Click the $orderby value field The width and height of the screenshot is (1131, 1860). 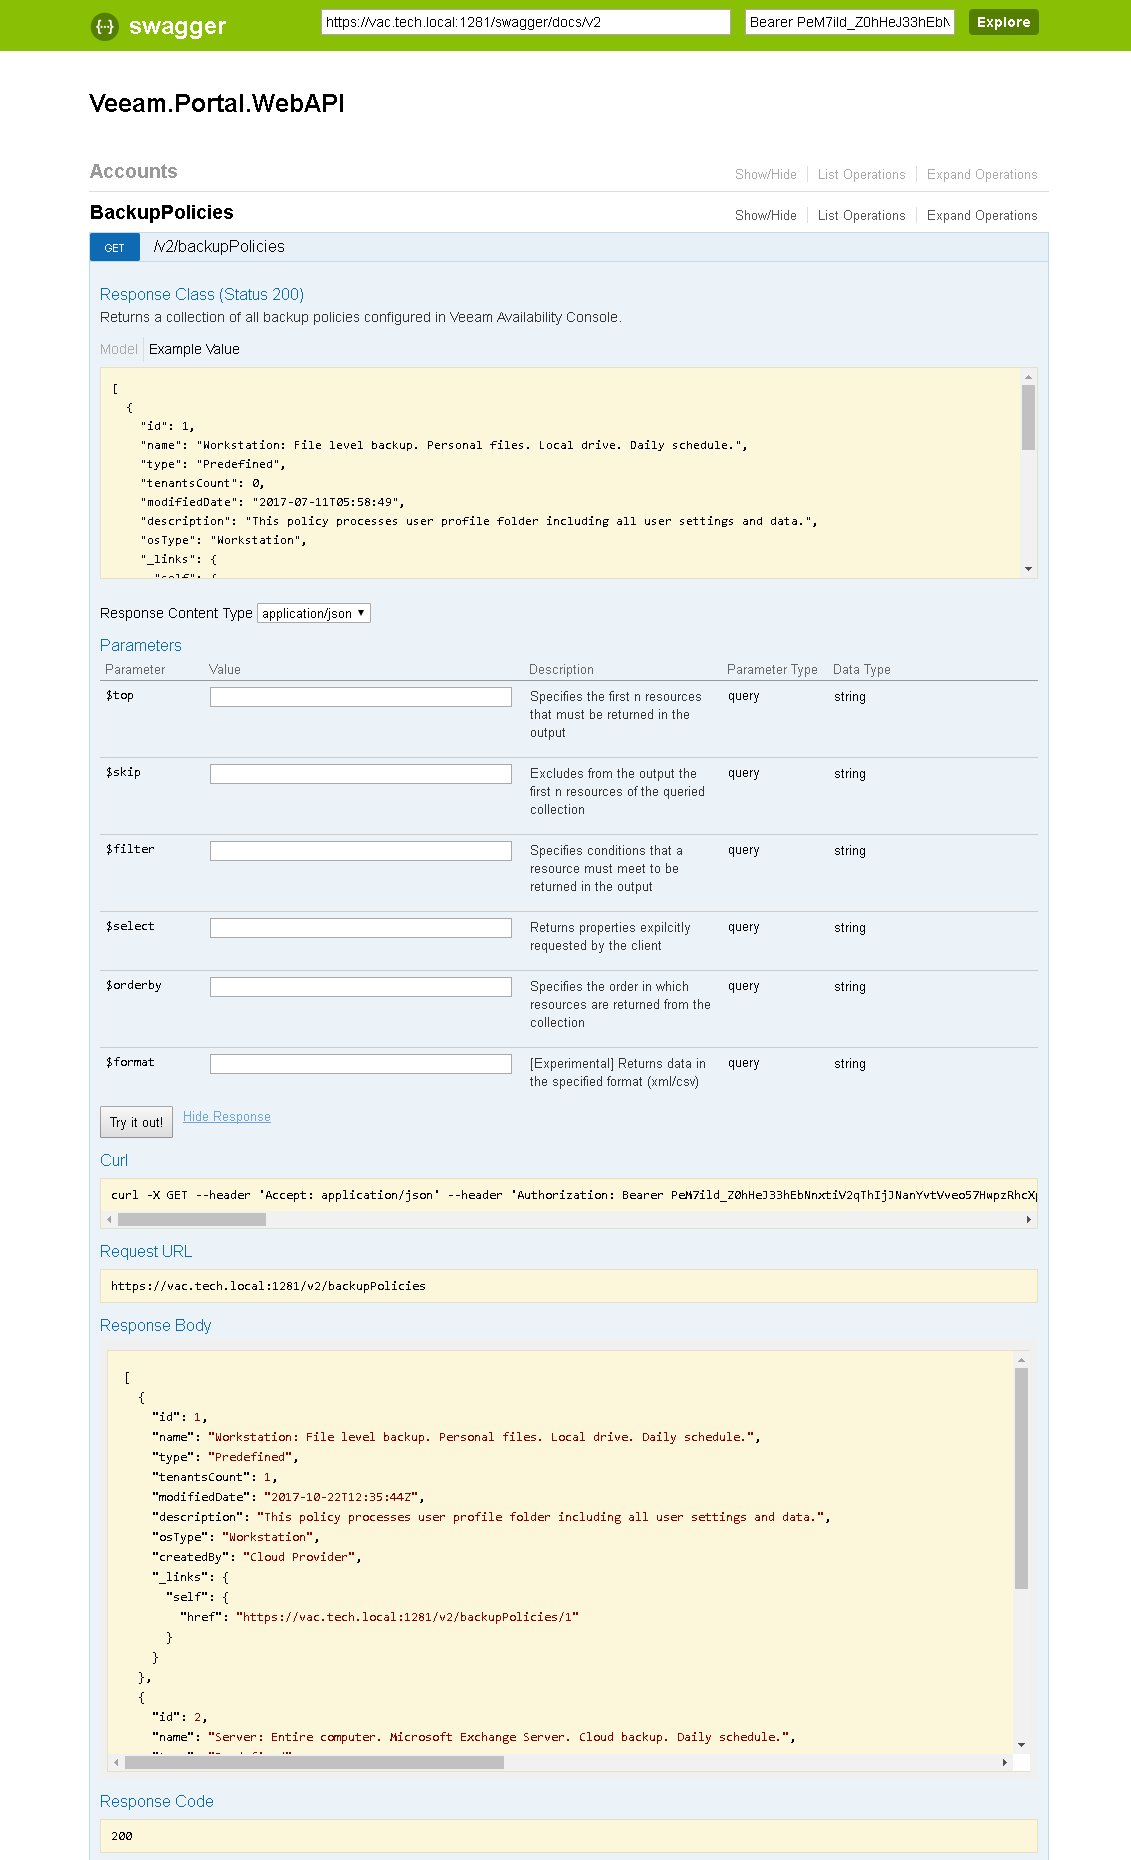click(x=360, y=987)
